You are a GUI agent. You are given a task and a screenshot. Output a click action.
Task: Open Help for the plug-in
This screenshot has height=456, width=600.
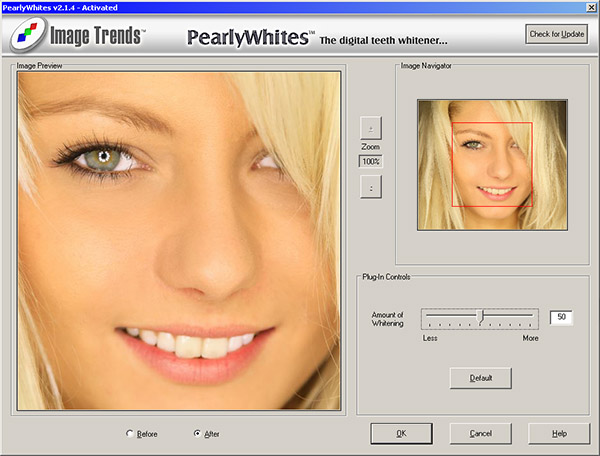559,433
